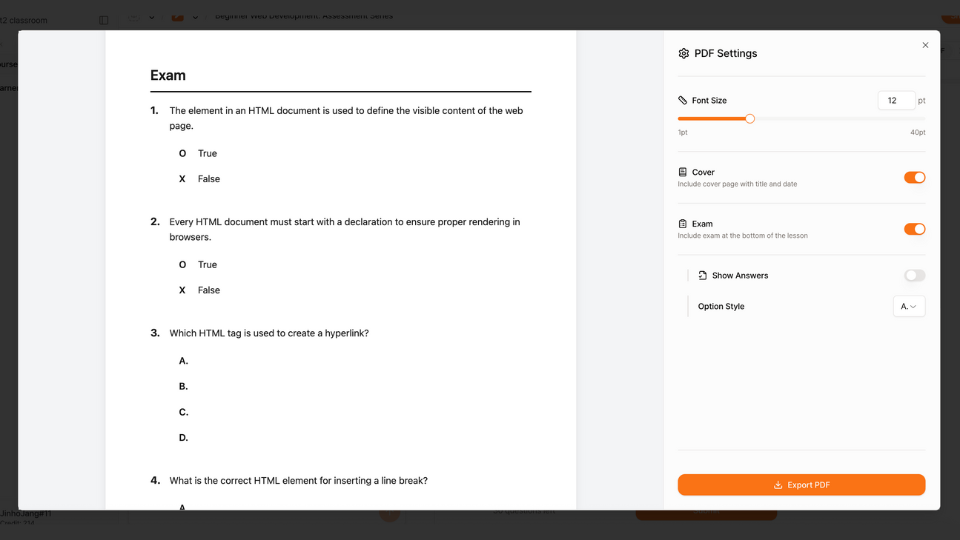Click option A of hyperlink question
Viewport: 960px width, 540px height.
184,361
